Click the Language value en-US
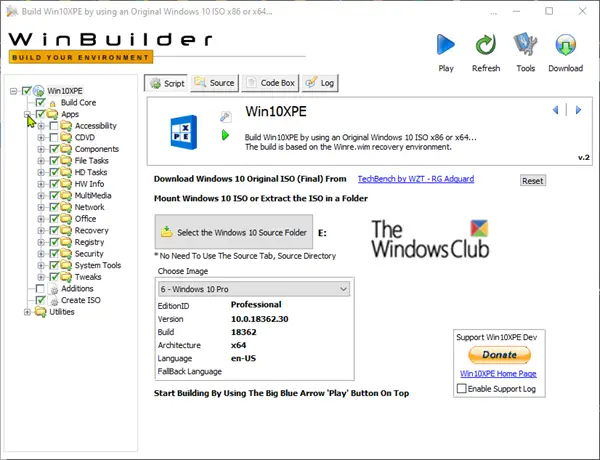Viewport: 600px width, 460px height. (x=243, y=358)
